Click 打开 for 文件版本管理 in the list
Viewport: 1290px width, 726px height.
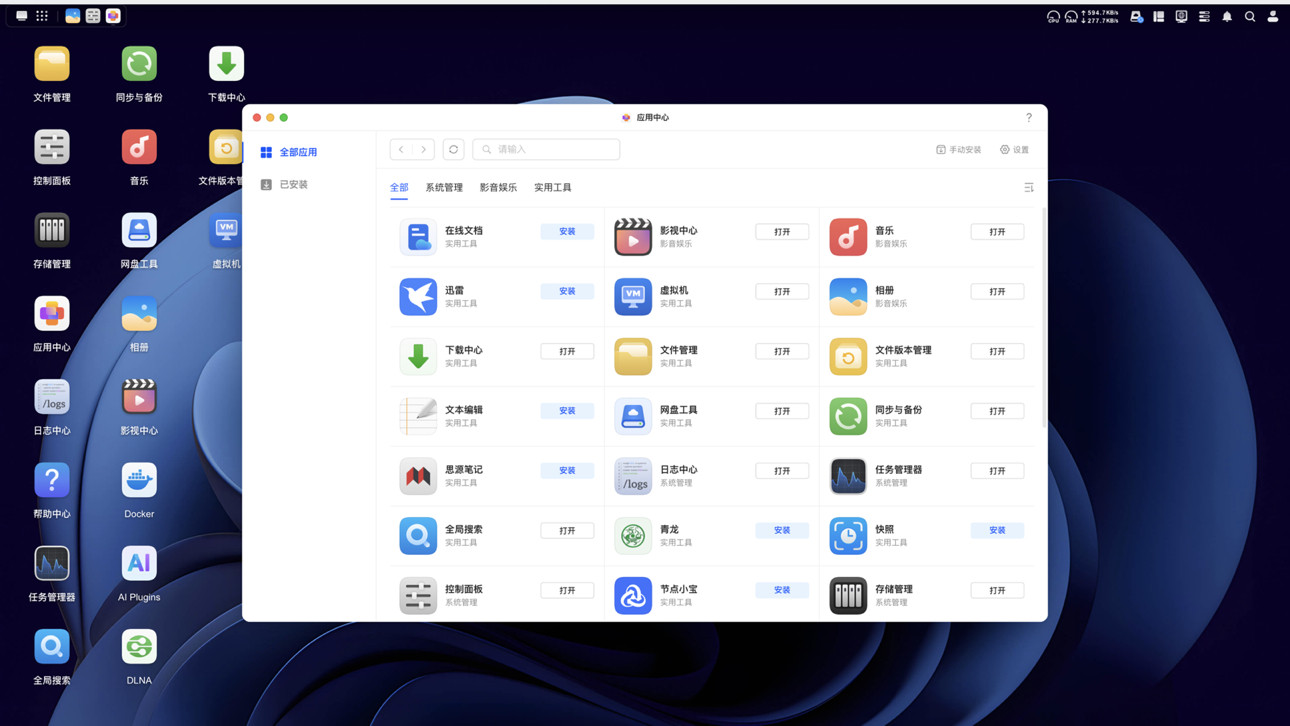click(997, 352)
